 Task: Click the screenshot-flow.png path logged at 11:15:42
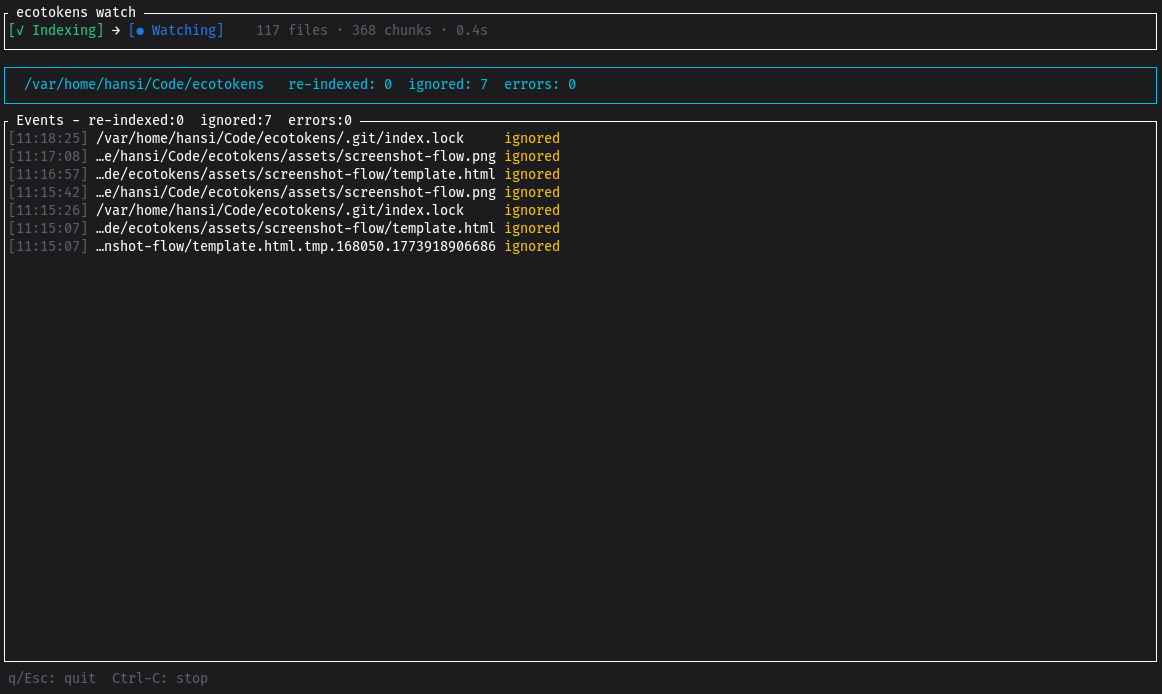point(296,192)
